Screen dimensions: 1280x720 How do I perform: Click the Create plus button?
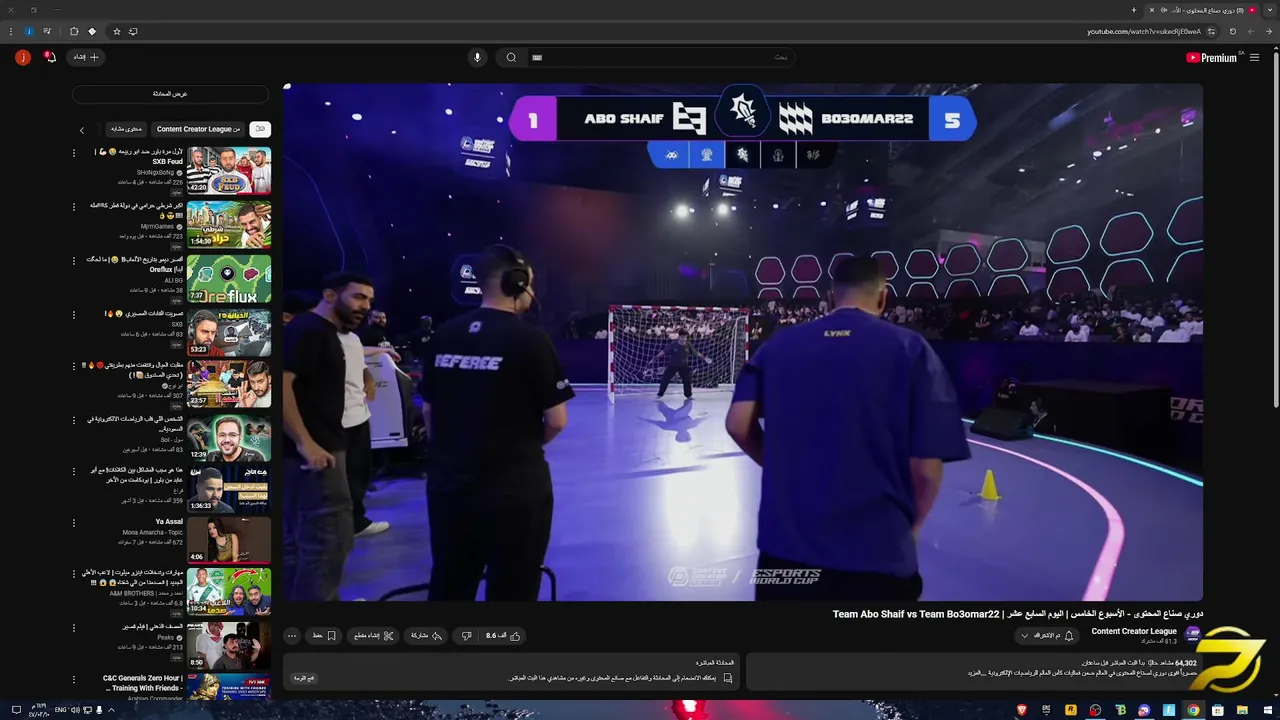pyautogui.click(x=87, y=57)
